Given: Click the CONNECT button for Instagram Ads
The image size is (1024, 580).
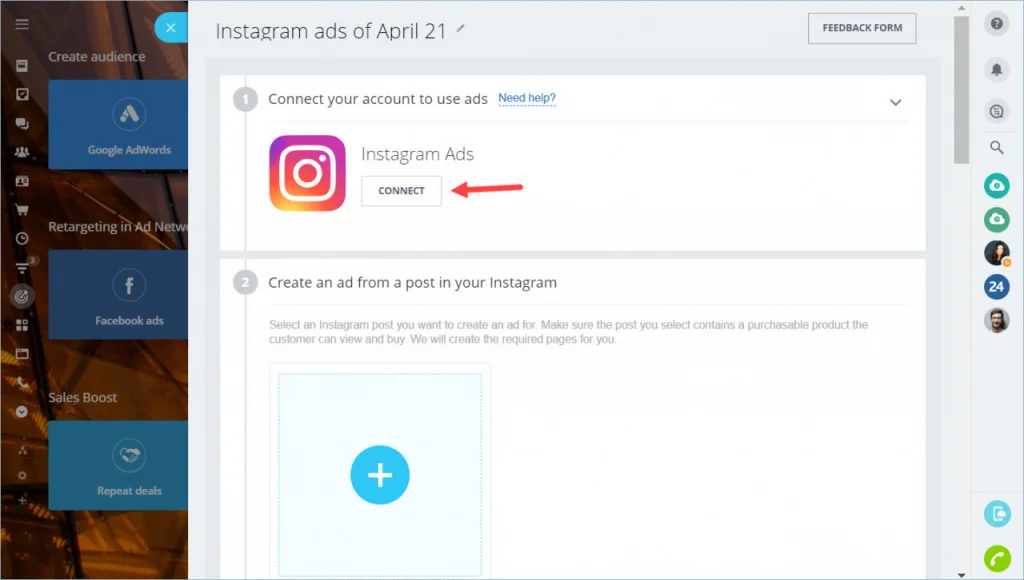Looking at the screenshot, I should tap(401, 191).
